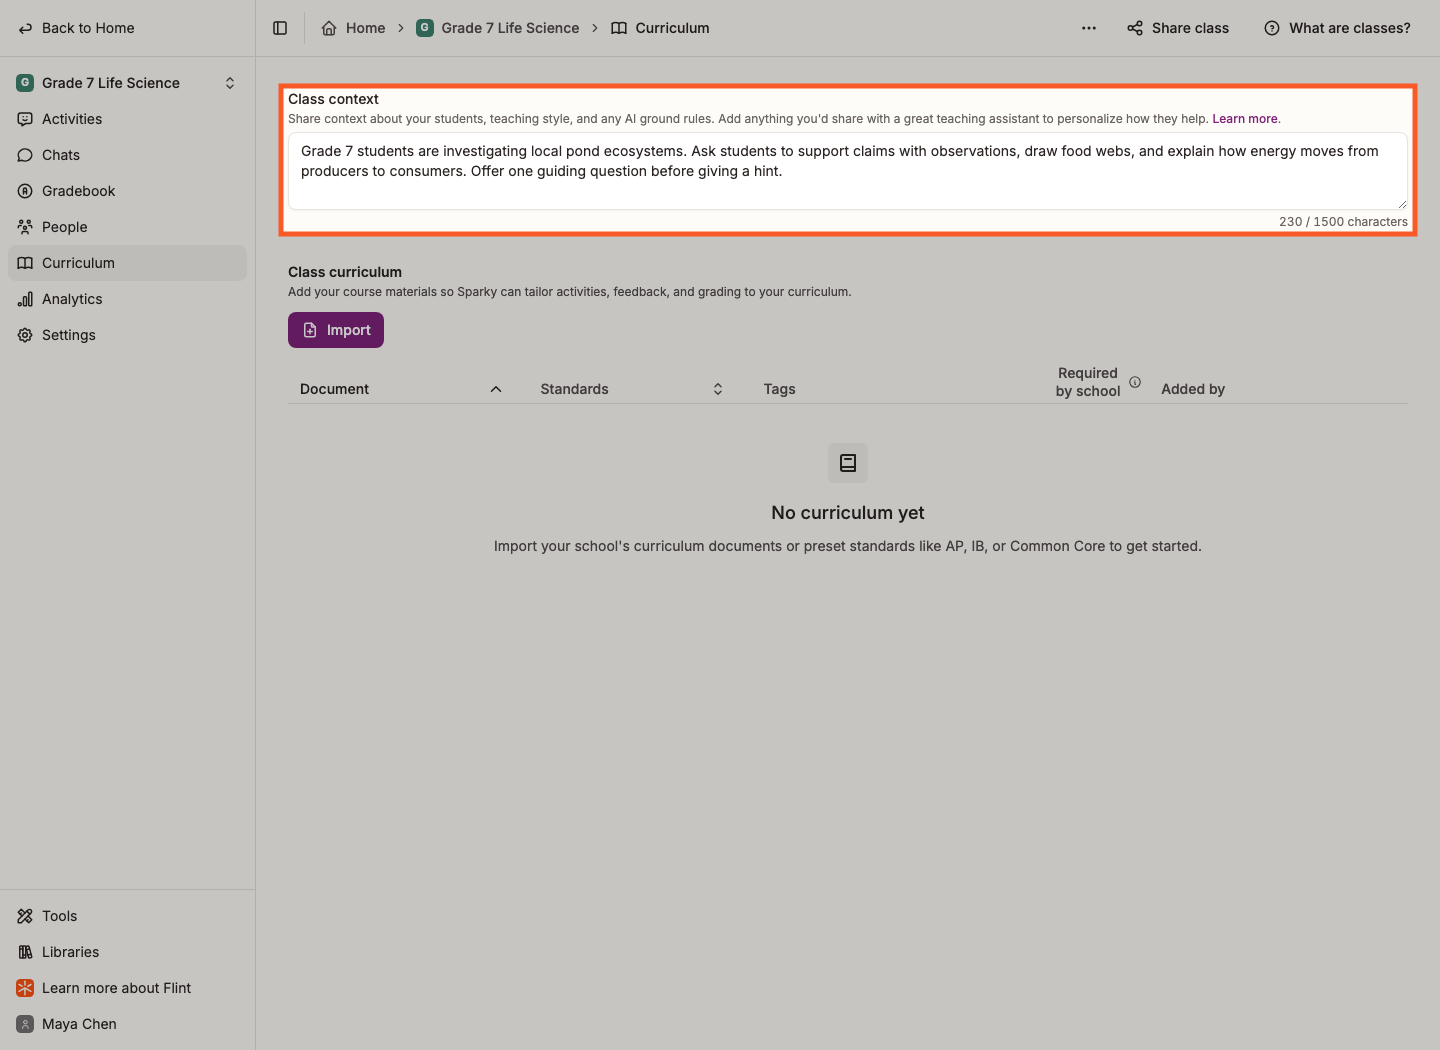Sort by Standards column arrows

(x=718, y=389)
